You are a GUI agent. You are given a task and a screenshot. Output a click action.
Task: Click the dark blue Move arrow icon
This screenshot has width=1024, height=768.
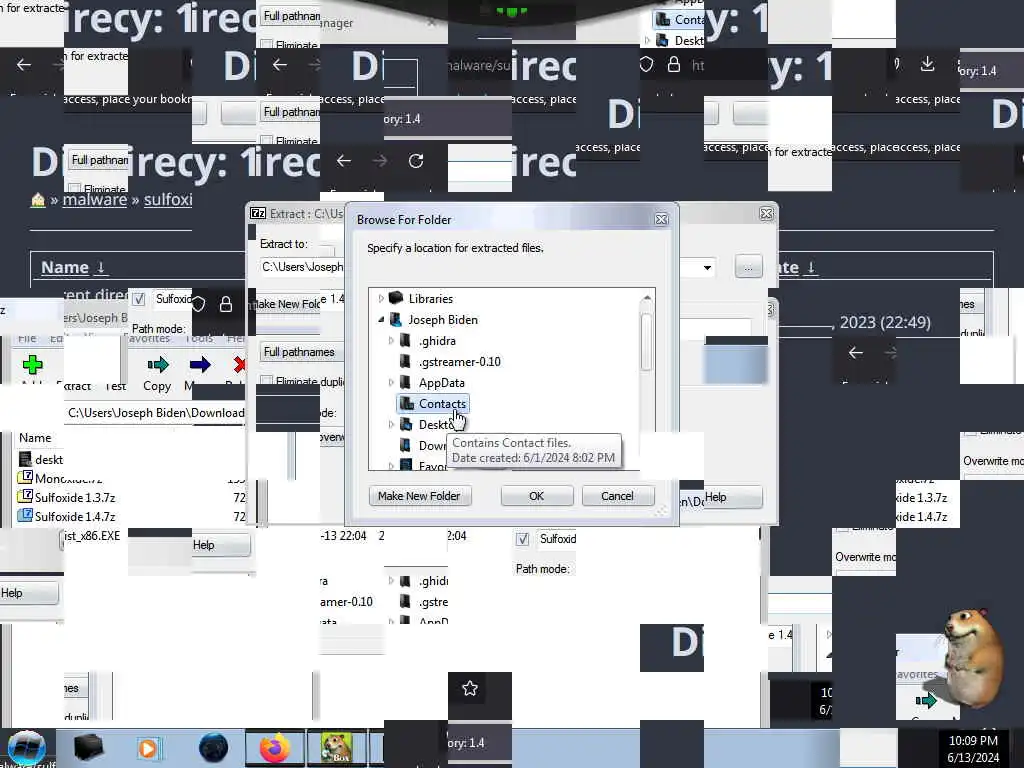point(200,364)
